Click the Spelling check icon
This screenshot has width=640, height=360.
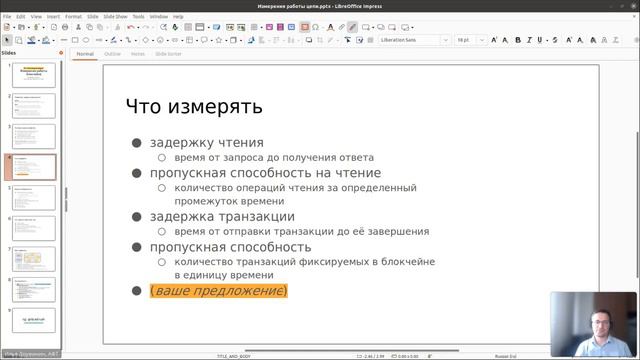(175, 27)
